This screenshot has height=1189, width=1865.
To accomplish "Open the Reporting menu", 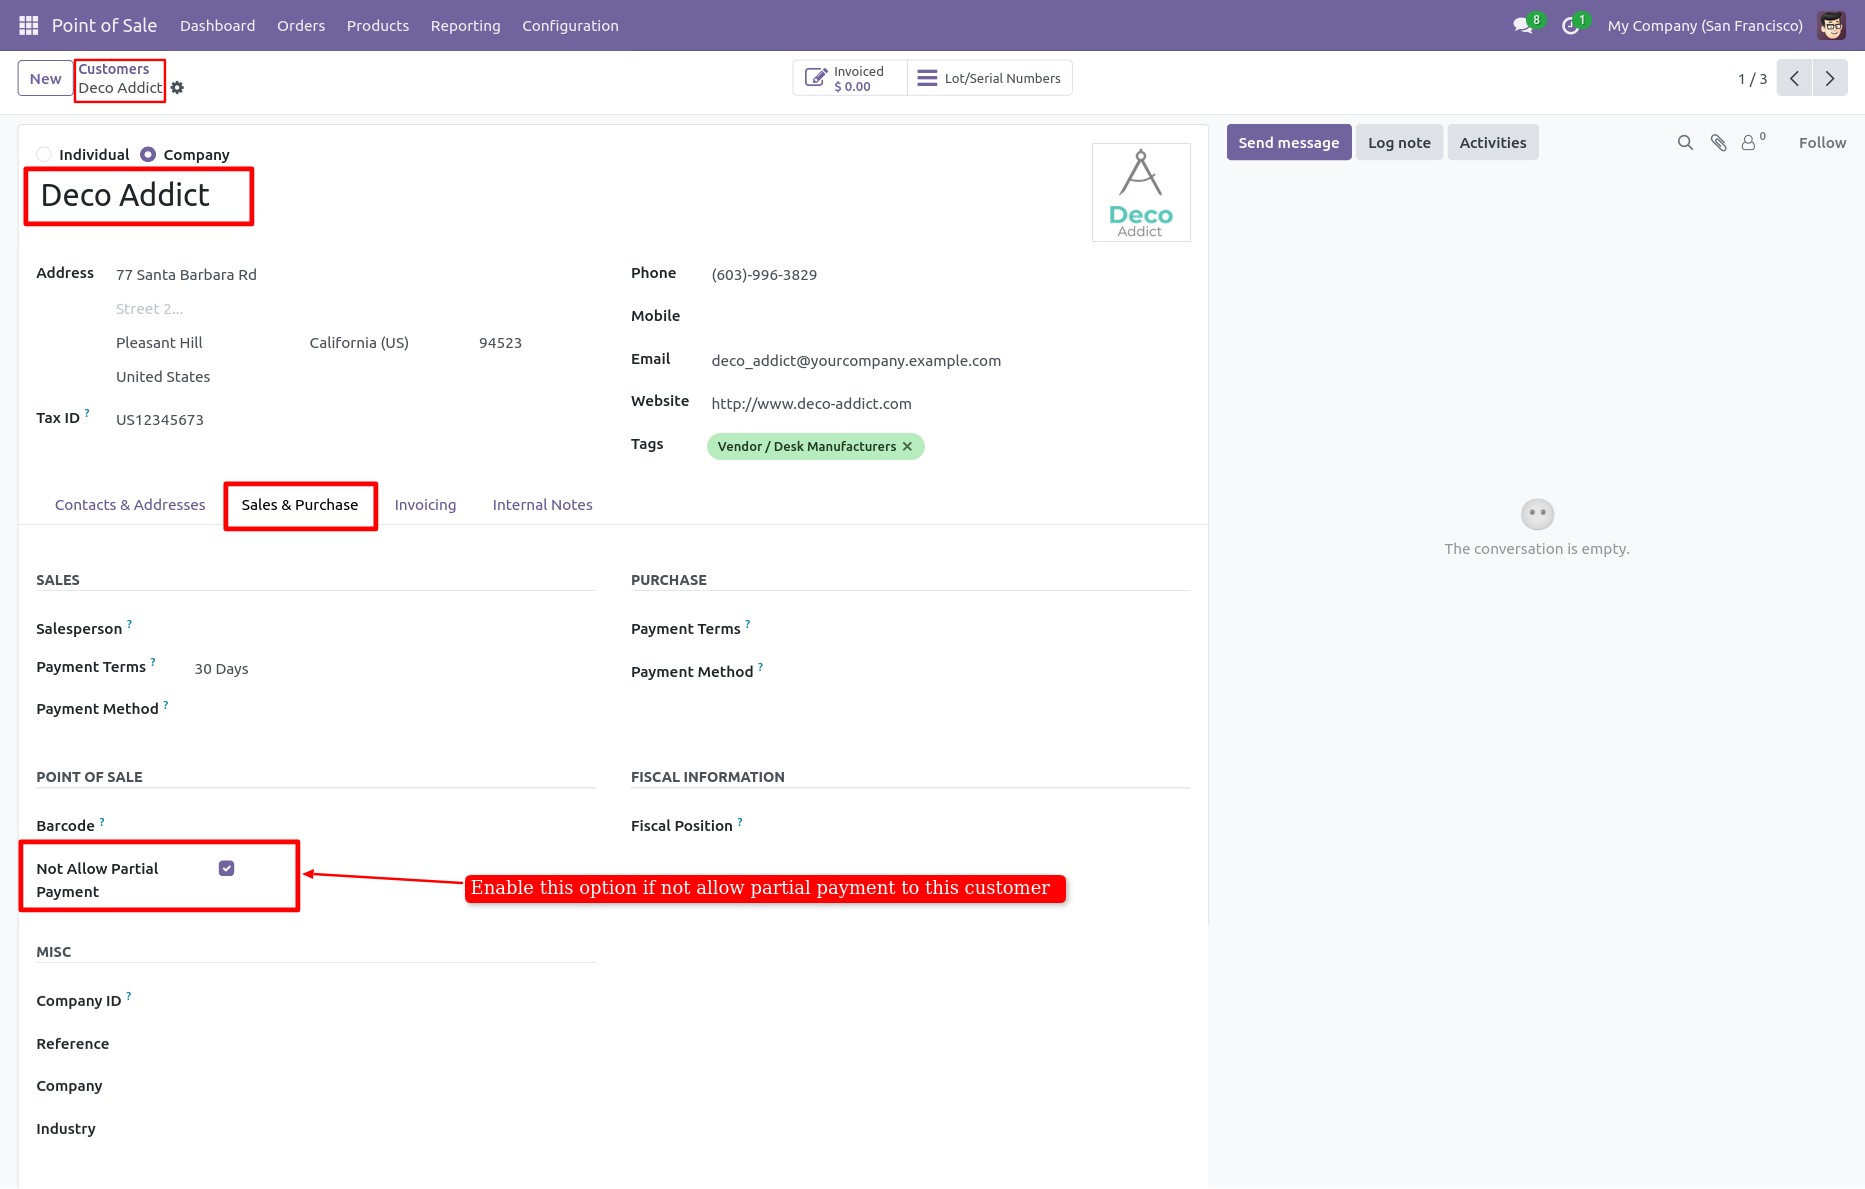I will (x=465, y=26).
